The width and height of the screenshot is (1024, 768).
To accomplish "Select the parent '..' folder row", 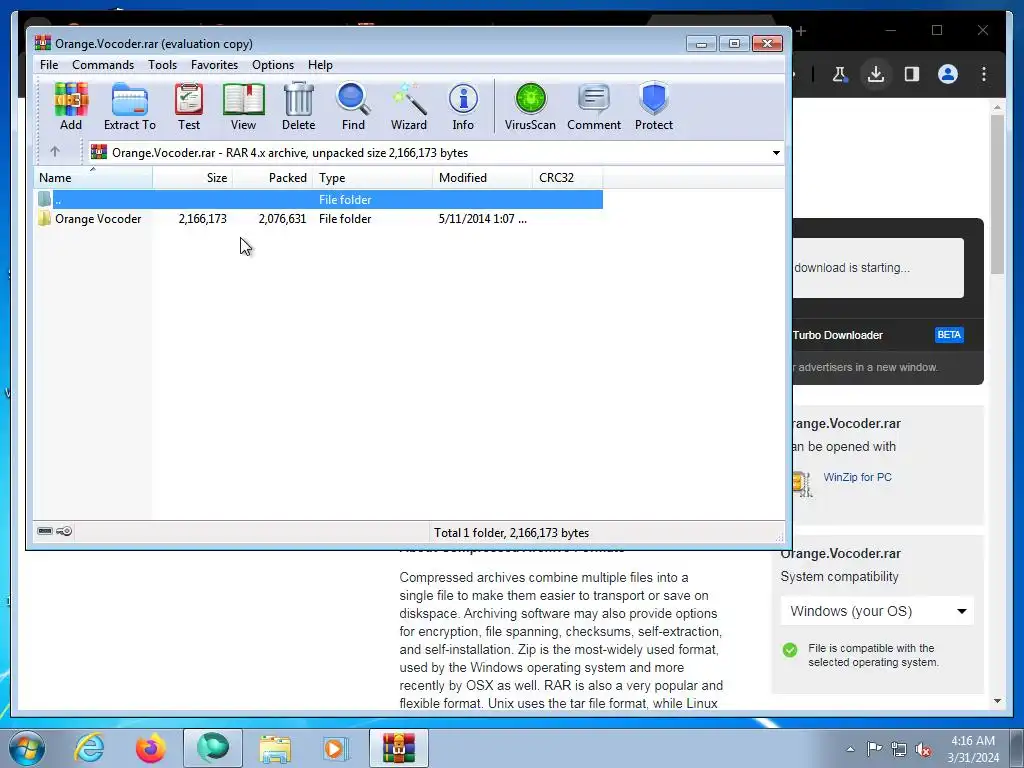I will pyautogui.click(x=319, y=200).
